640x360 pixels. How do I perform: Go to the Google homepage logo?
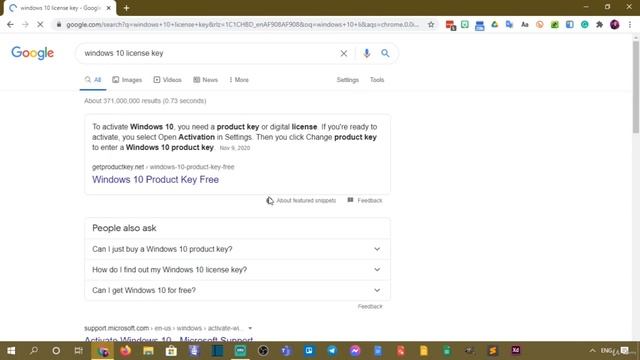pos(32,53)
